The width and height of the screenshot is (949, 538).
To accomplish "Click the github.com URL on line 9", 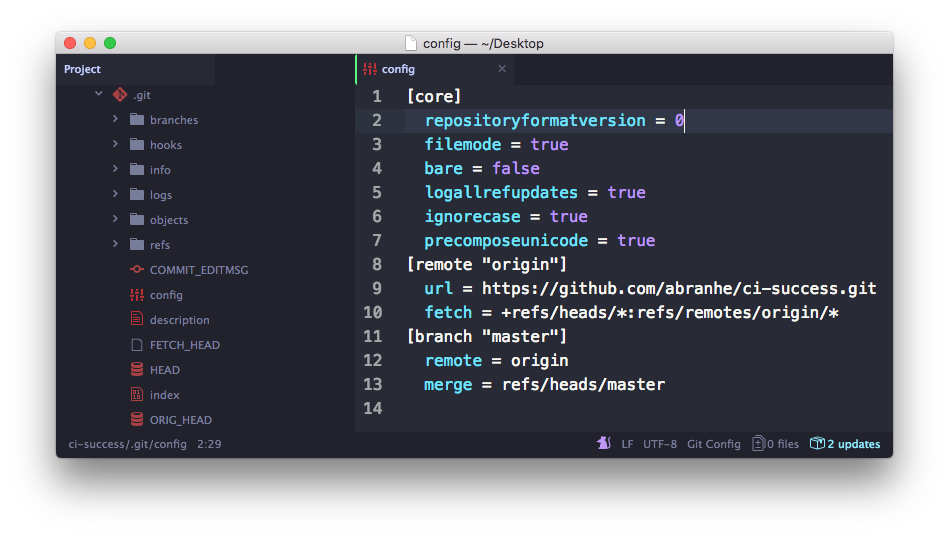I will [x=679, y=288].
